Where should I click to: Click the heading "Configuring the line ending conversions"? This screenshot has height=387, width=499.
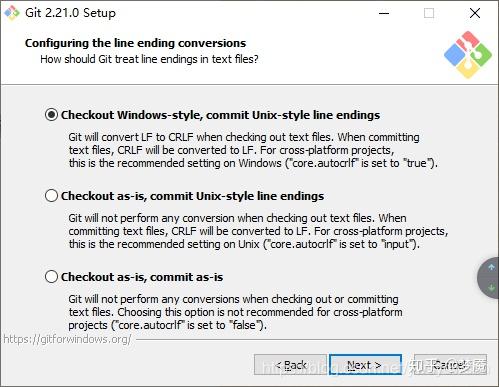click(x=135, y=43)
